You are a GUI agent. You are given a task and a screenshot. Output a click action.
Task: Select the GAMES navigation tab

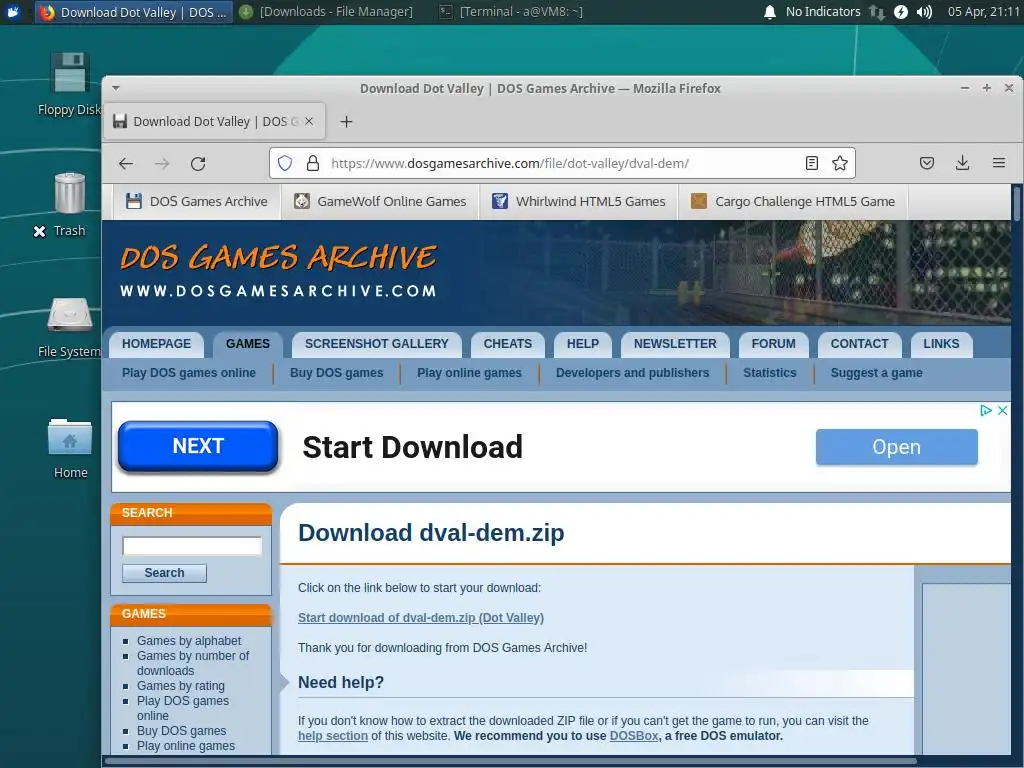pos(248,344)
